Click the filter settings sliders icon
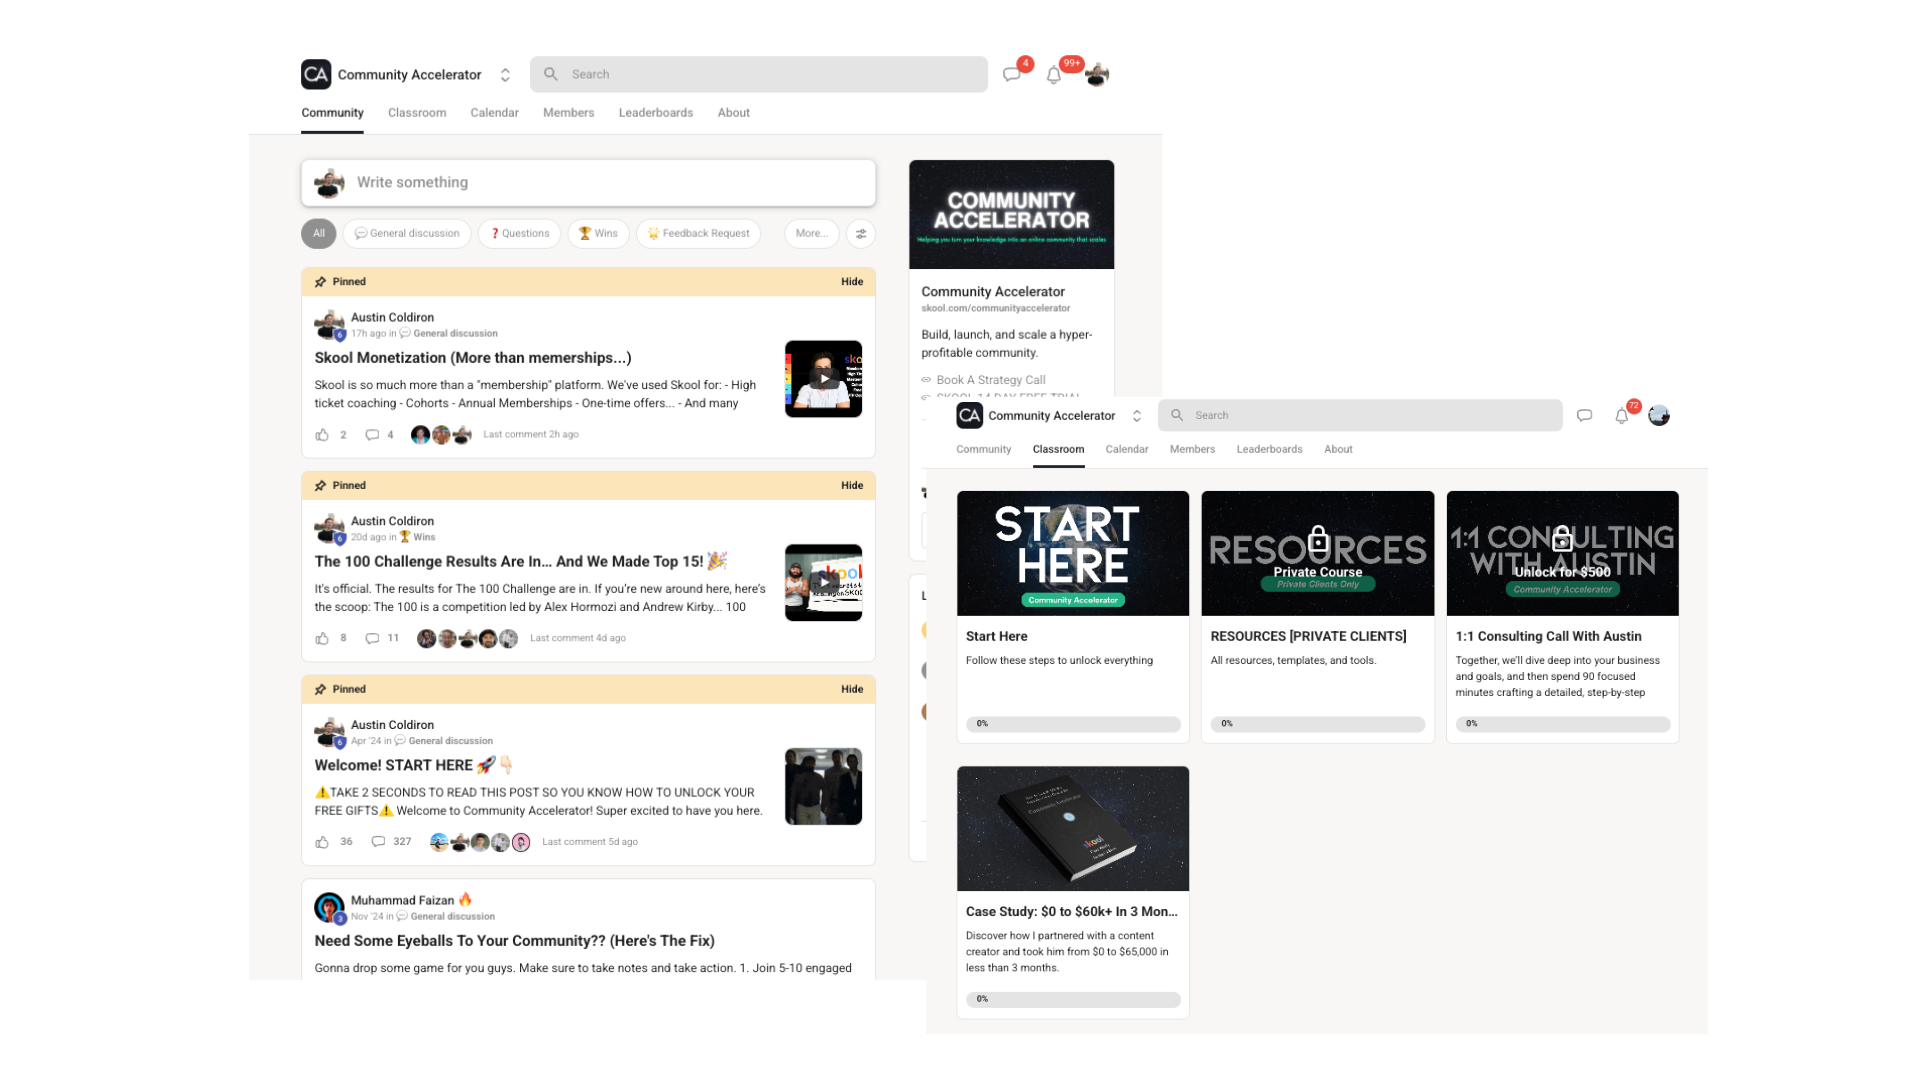 pos(861,234)
